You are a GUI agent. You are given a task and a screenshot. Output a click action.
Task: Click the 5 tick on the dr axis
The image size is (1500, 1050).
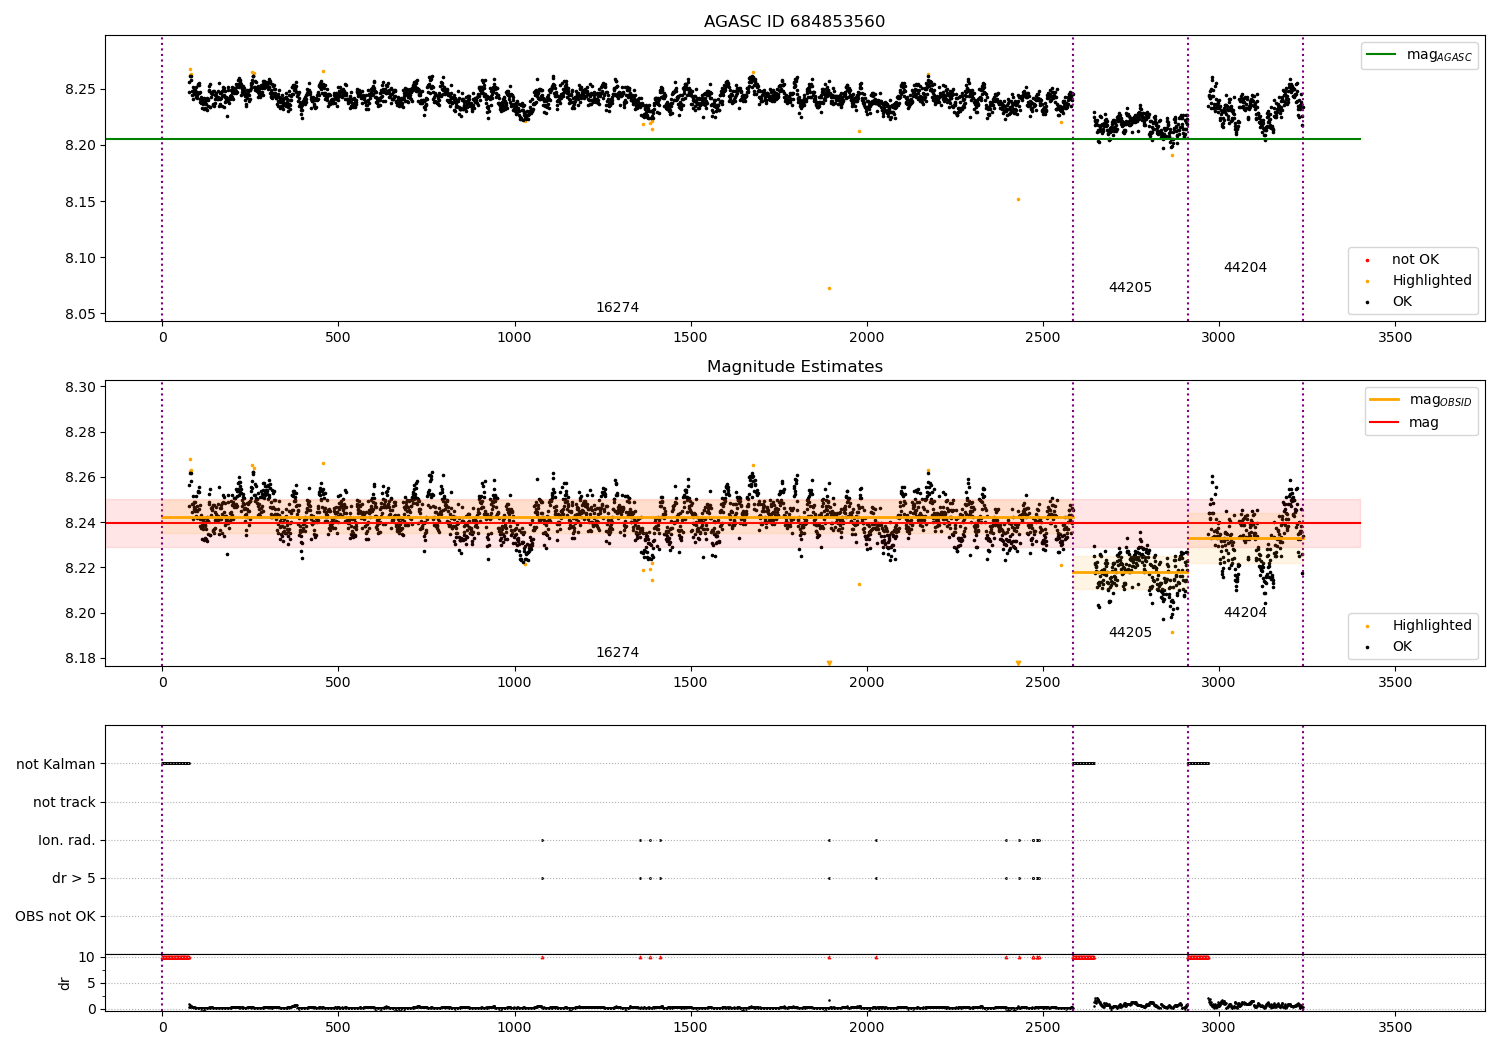point(91,983)
